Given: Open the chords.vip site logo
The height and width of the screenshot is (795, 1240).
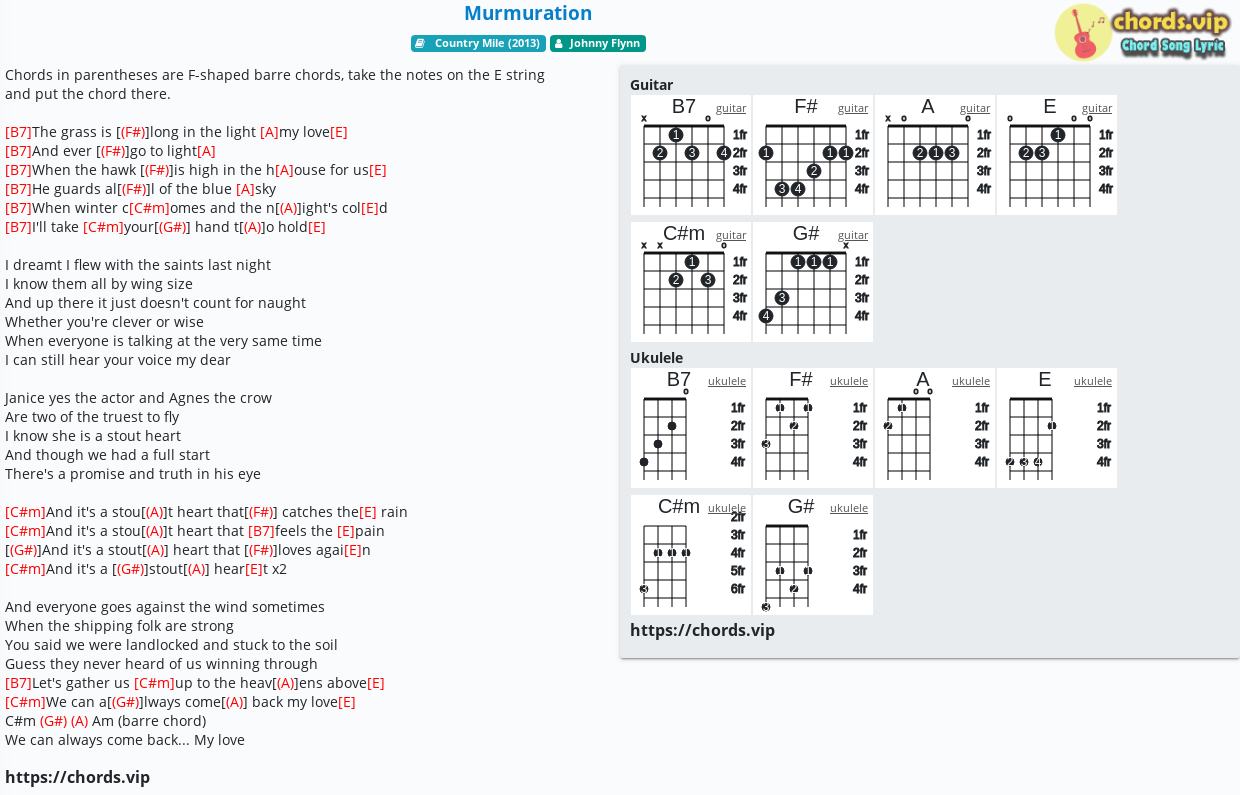Looking at the screenshot, I should coord(1141,32).
